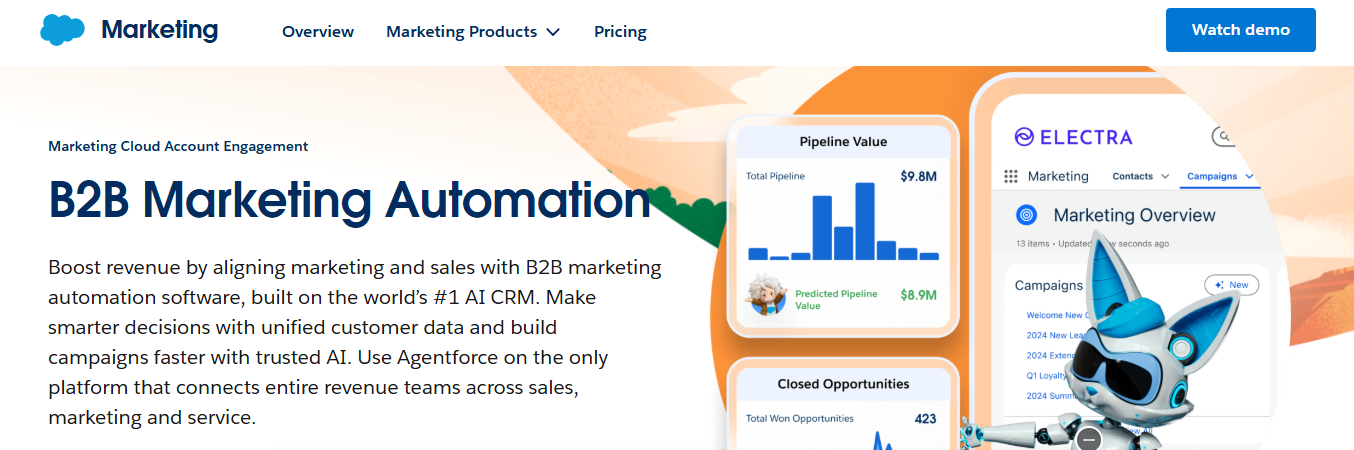Open the Contacts tab in Electra
Viewport: 1354px width, 450px height.
click(x=1133, y=176)
